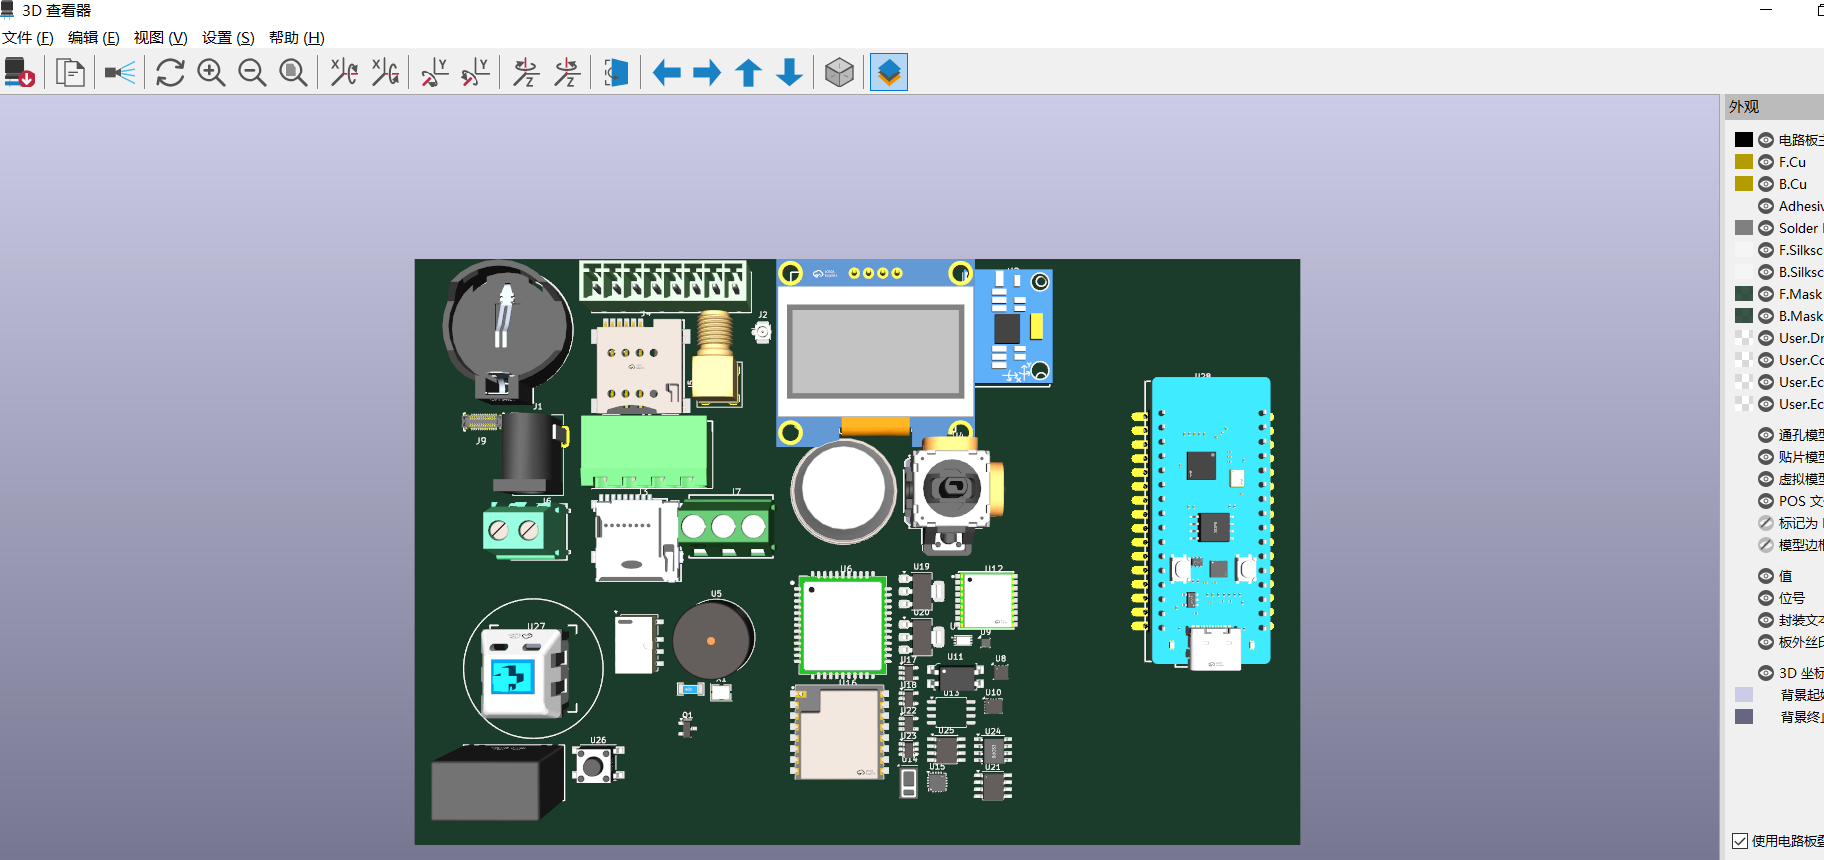The width and height of the screenshot is (1824, 860).
Task: Open the raytracing render toggle icon
Action: [120, 73]
